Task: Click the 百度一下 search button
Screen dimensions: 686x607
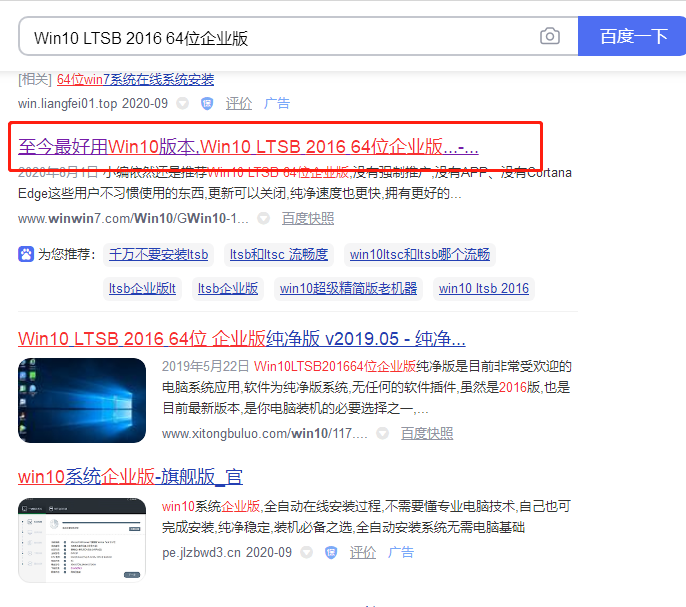Action: pos(632,37)
